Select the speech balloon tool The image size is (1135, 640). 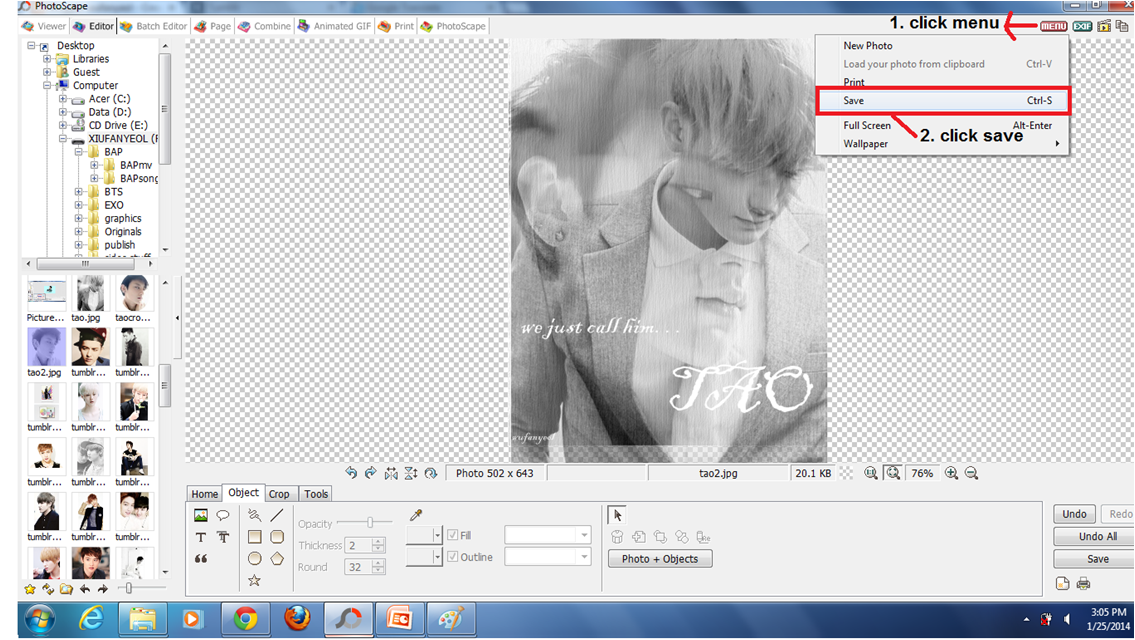point(223,515)
